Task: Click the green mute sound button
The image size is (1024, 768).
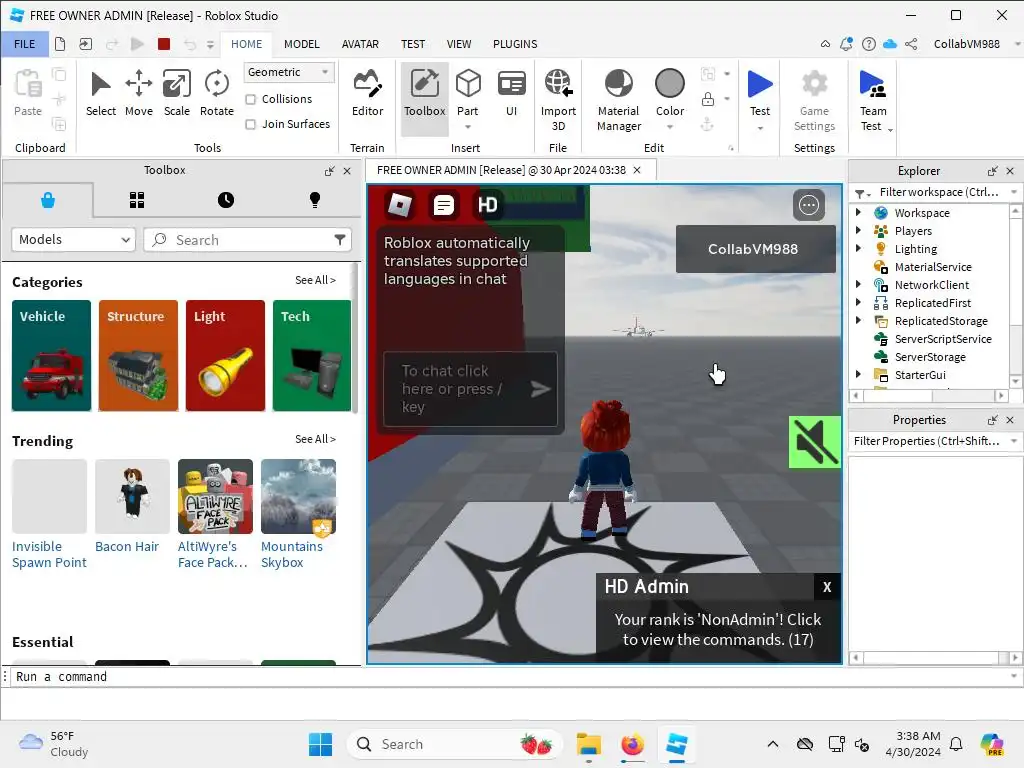Action: tap(814, 442)
